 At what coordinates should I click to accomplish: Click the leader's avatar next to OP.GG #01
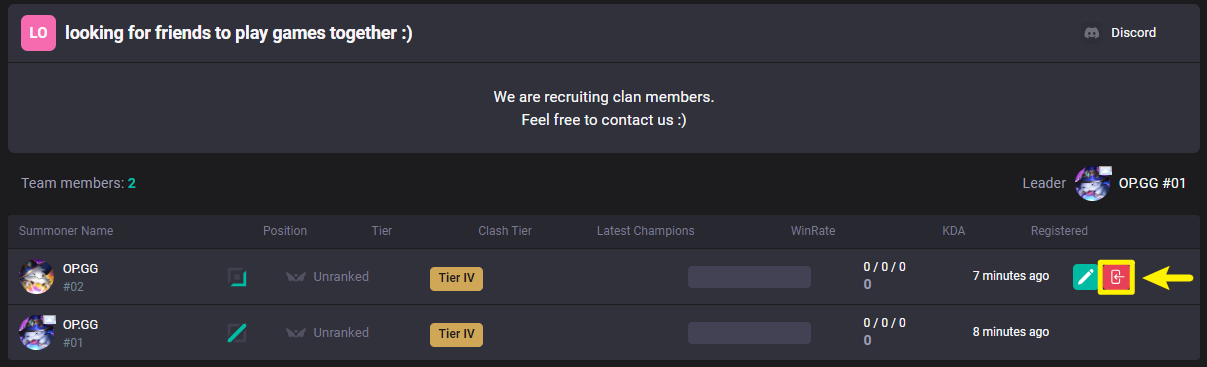pos(1092,183)
